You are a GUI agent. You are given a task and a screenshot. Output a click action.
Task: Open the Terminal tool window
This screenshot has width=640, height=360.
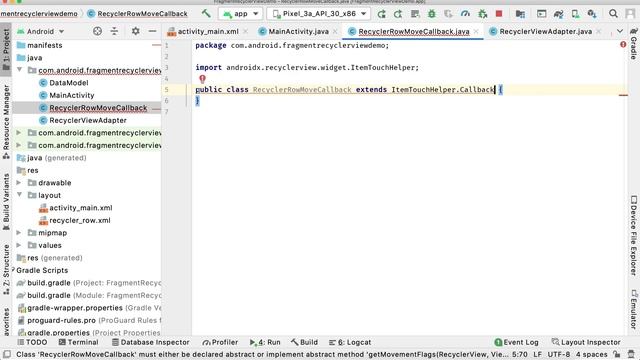[78, 342]
